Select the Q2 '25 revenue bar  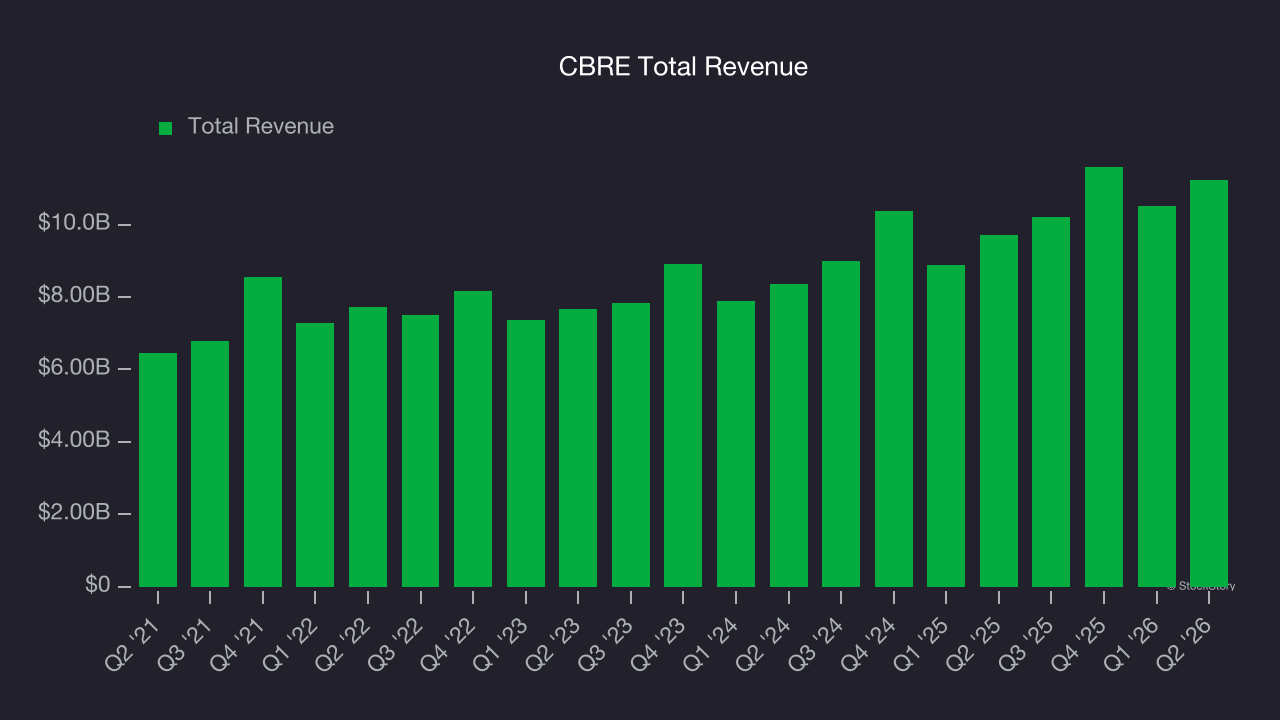pyautogui.click(x=999, y=411)
